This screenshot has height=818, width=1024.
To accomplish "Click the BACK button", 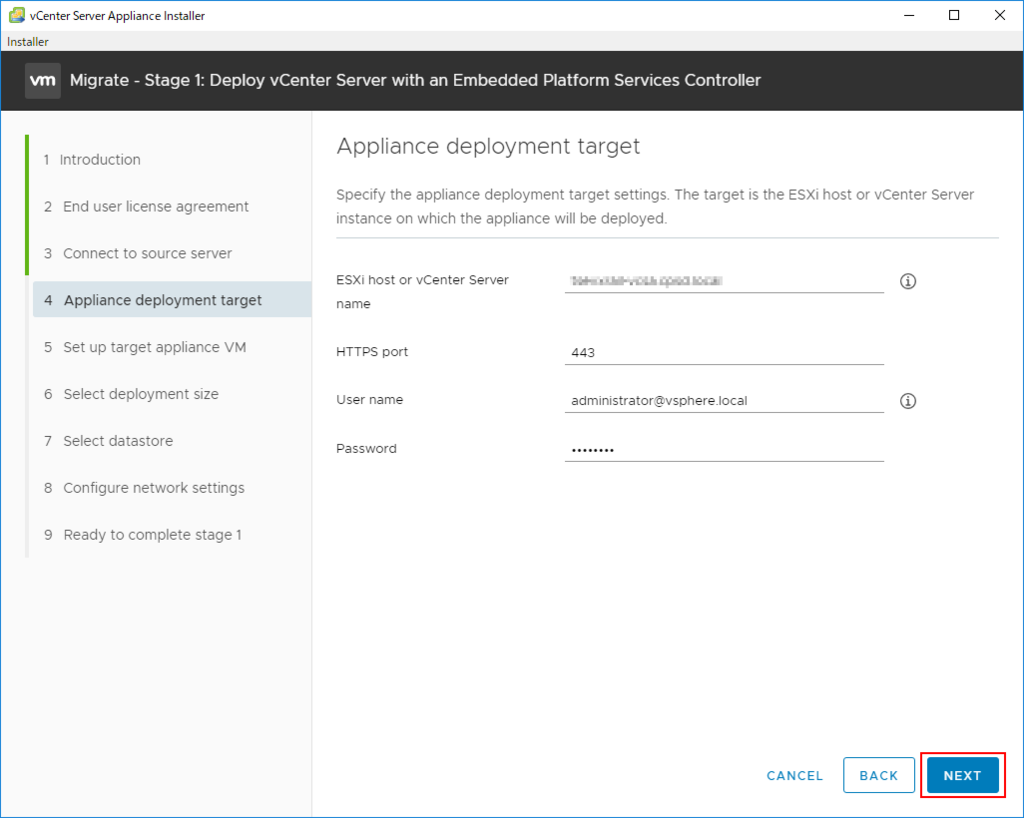I will (879, 775).
